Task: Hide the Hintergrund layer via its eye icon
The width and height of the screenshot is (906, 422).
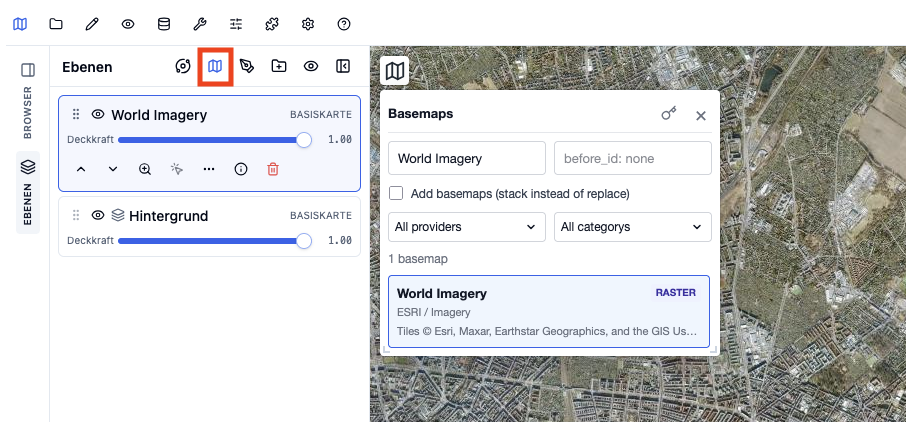Action: point(98,216)
